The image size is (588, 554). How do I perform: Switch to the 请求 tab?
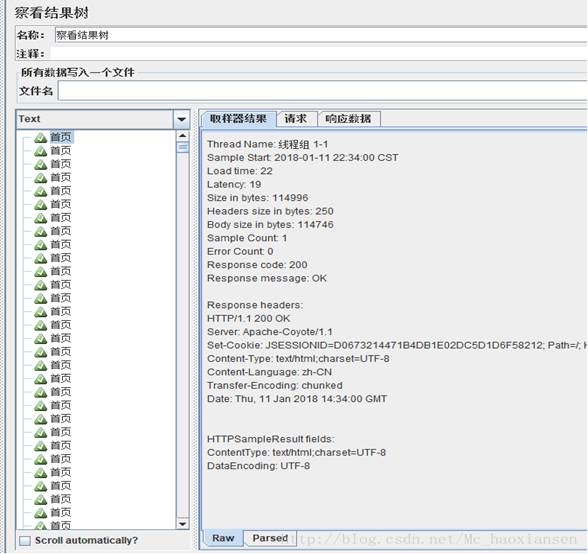click(296, 119)
